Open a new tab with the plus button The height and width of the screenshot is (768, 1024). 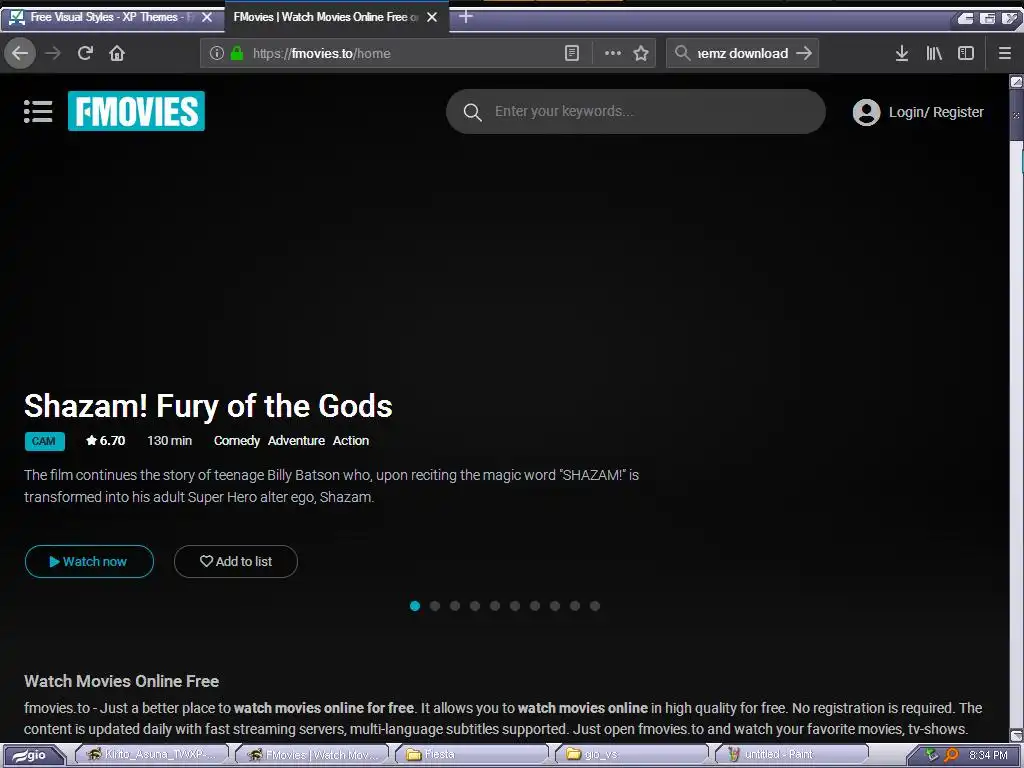pyautogui.click(x=466, y=16)
